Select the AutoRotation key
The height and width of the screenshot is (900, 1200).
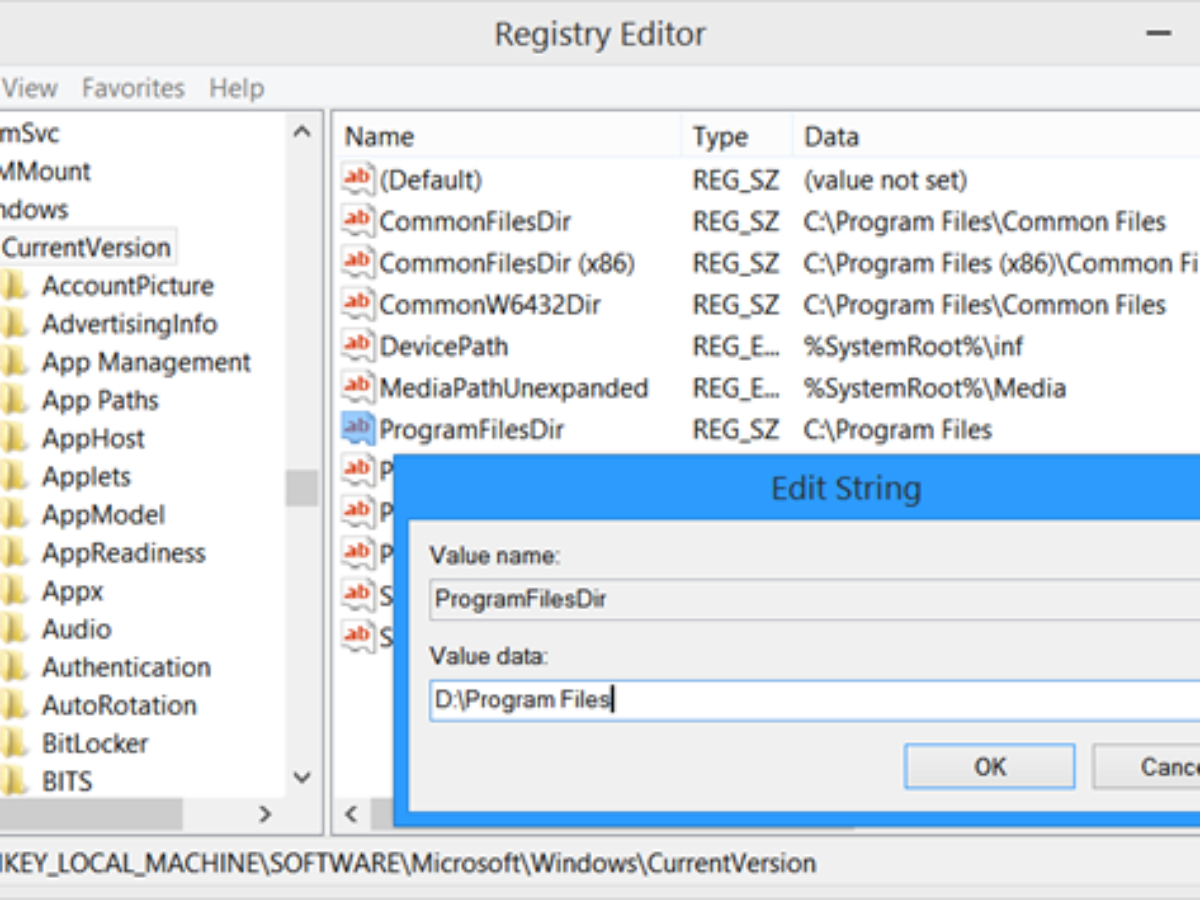click(x=119, y=705)
